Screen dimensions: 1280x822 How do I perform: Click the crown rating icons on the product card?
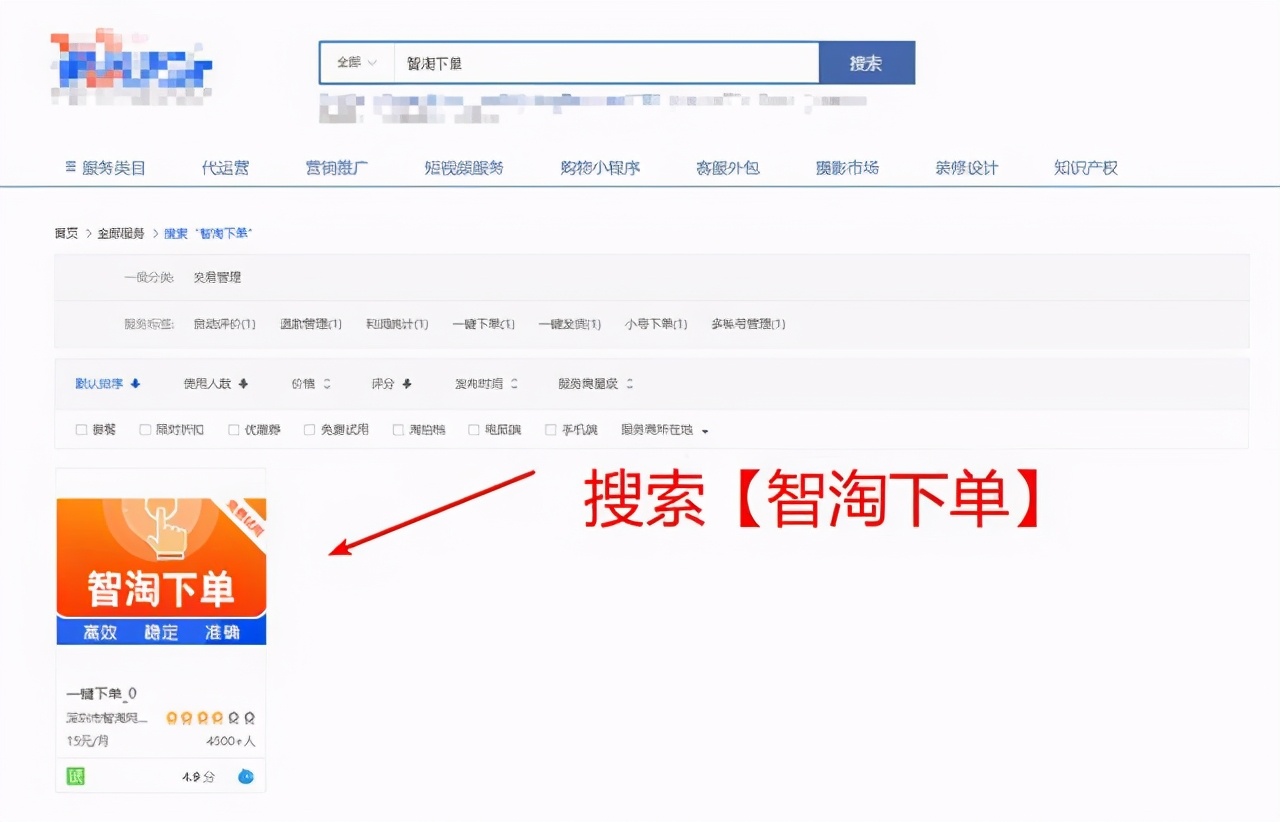coord(215,716)
